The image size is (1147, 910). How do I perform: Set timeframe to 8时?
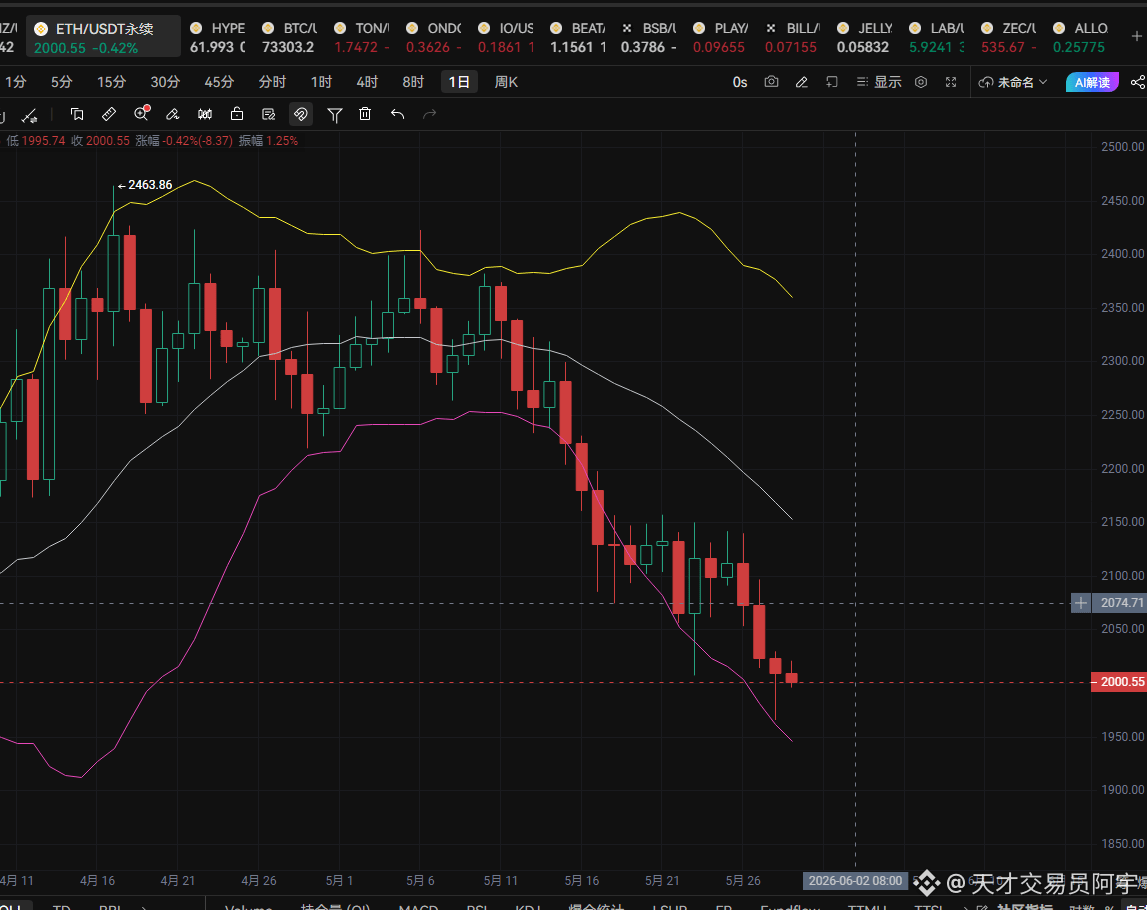point(413,82)
